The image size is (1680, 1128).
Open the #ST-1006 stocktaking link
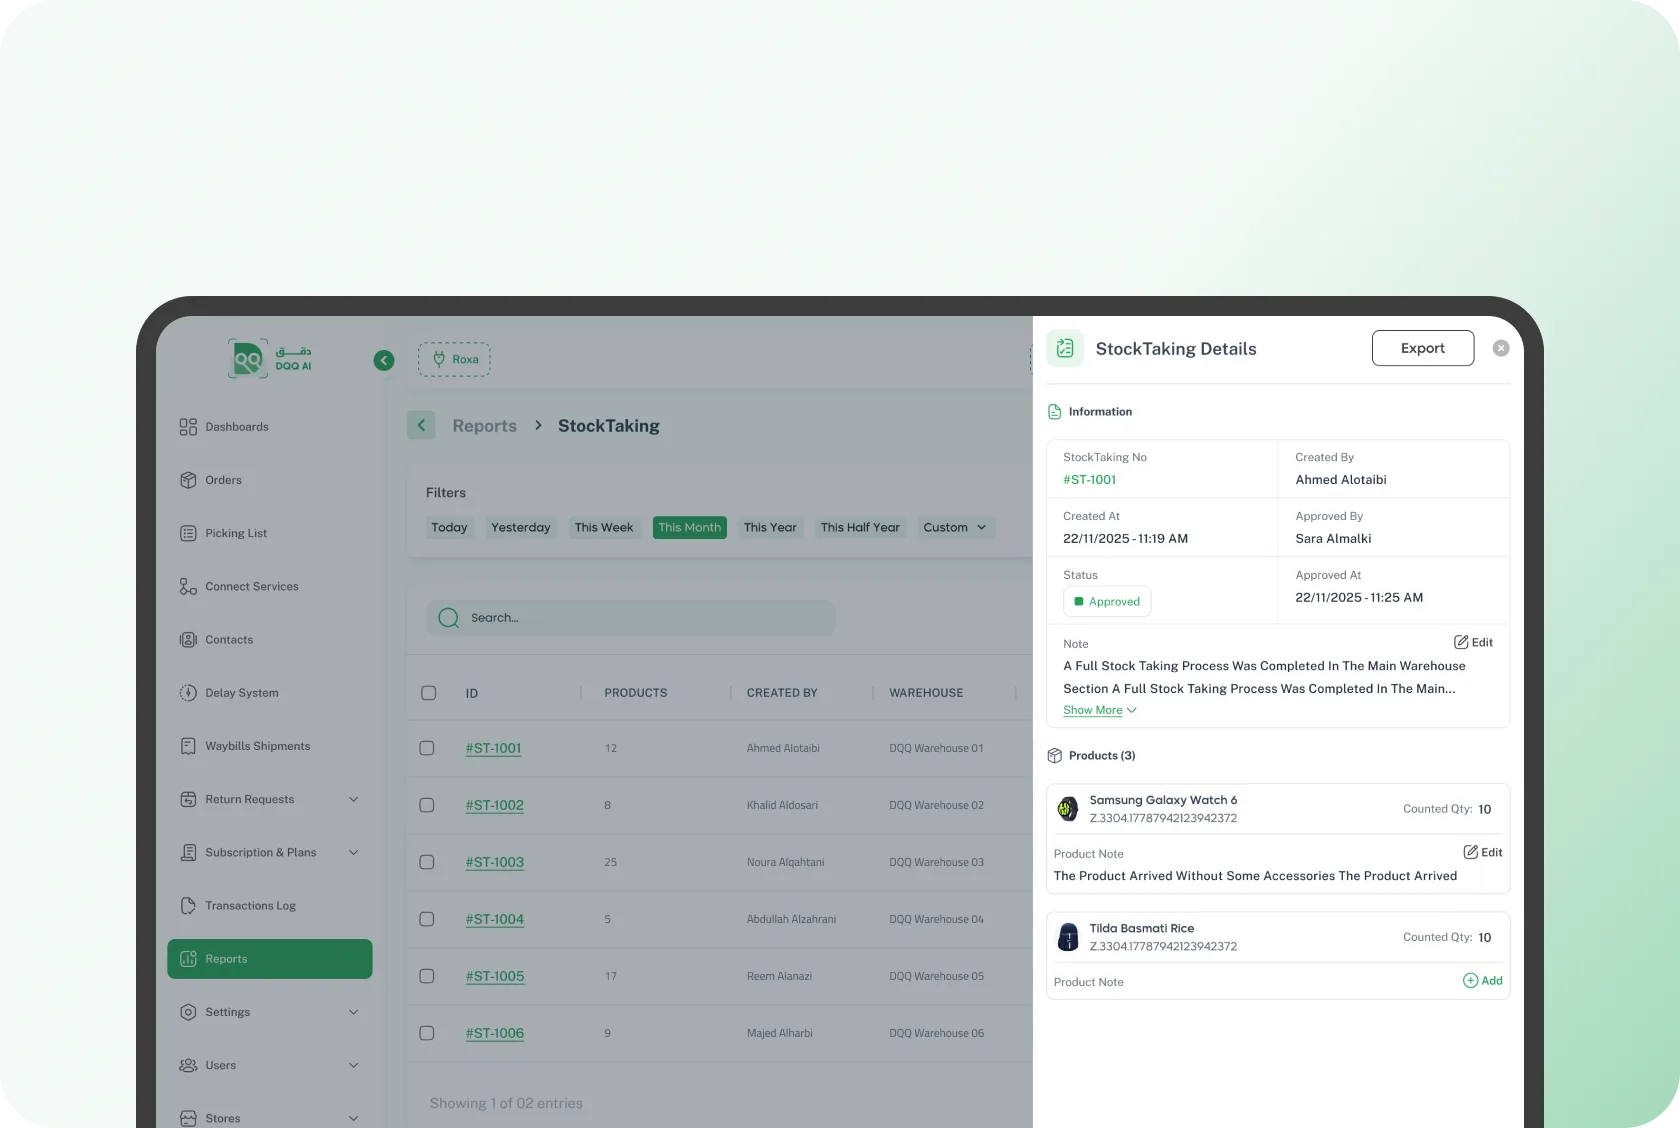coord(495,1033)
